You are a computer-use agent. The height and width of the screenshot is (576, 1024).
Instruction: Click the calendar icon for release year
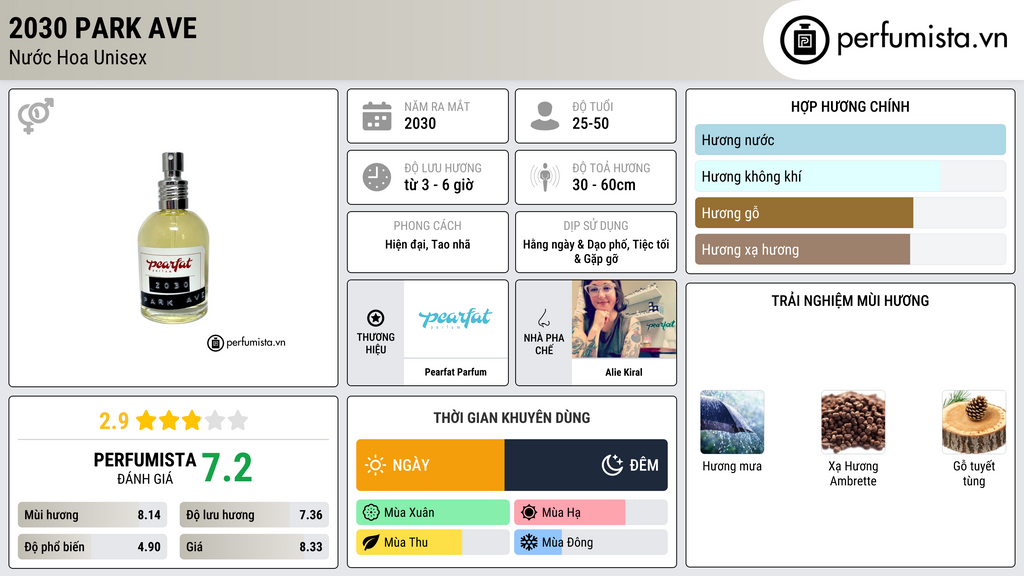pyautogui.click(x=377, y=116)
